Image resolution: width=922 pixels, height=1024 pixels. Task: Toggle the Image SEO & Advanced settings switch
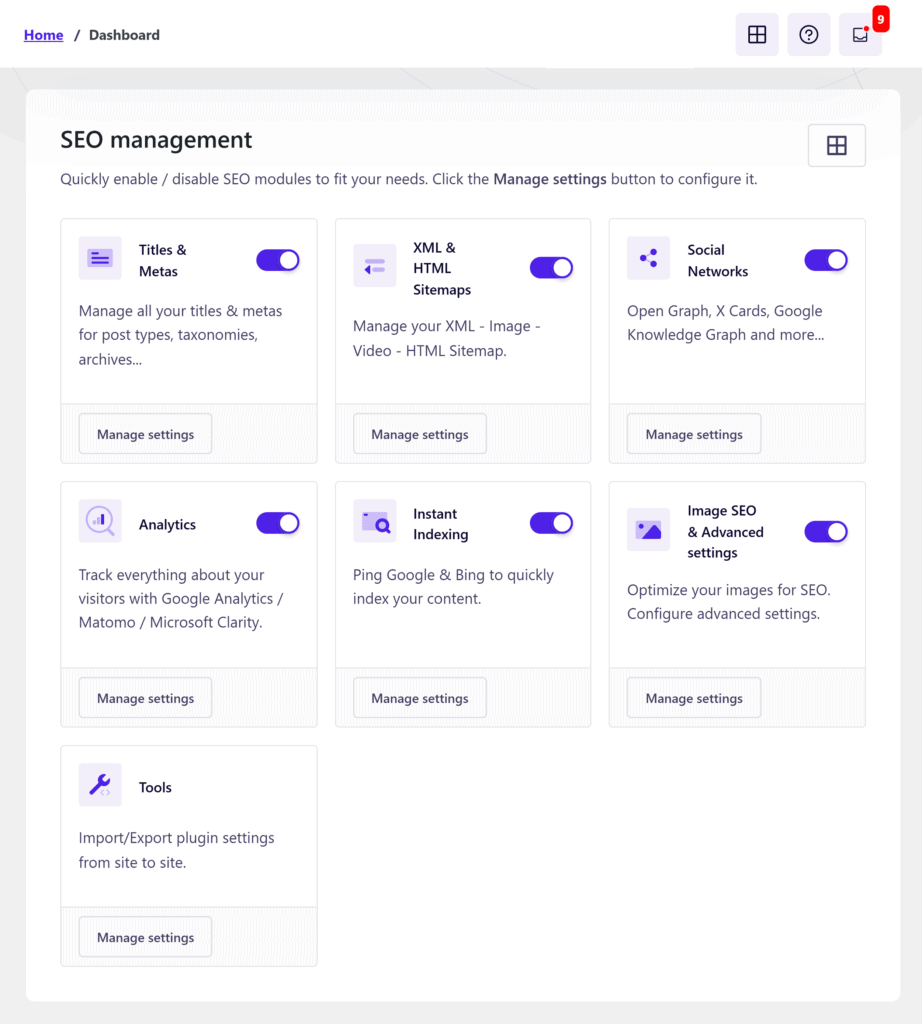click(825, 531)
